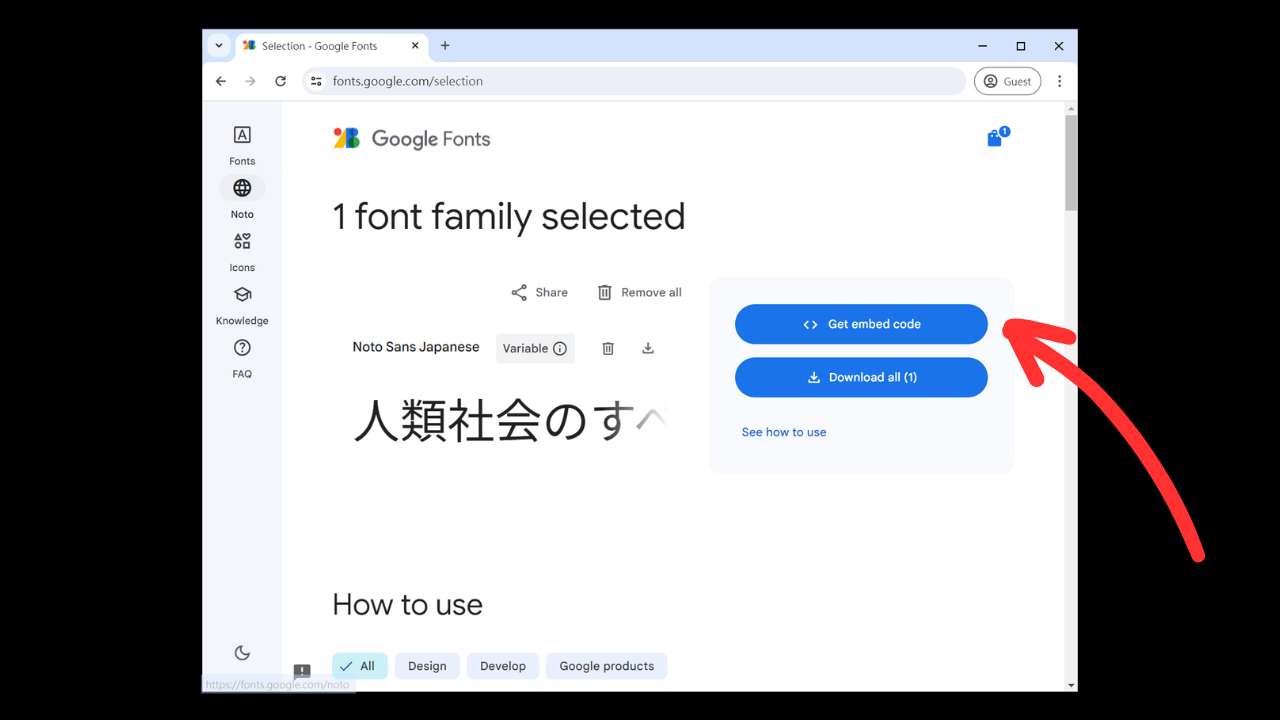Screen dimensions: 1280x720
Task: Download Noto Sans Japanese with download icon
Action: [x=648, y=348]
